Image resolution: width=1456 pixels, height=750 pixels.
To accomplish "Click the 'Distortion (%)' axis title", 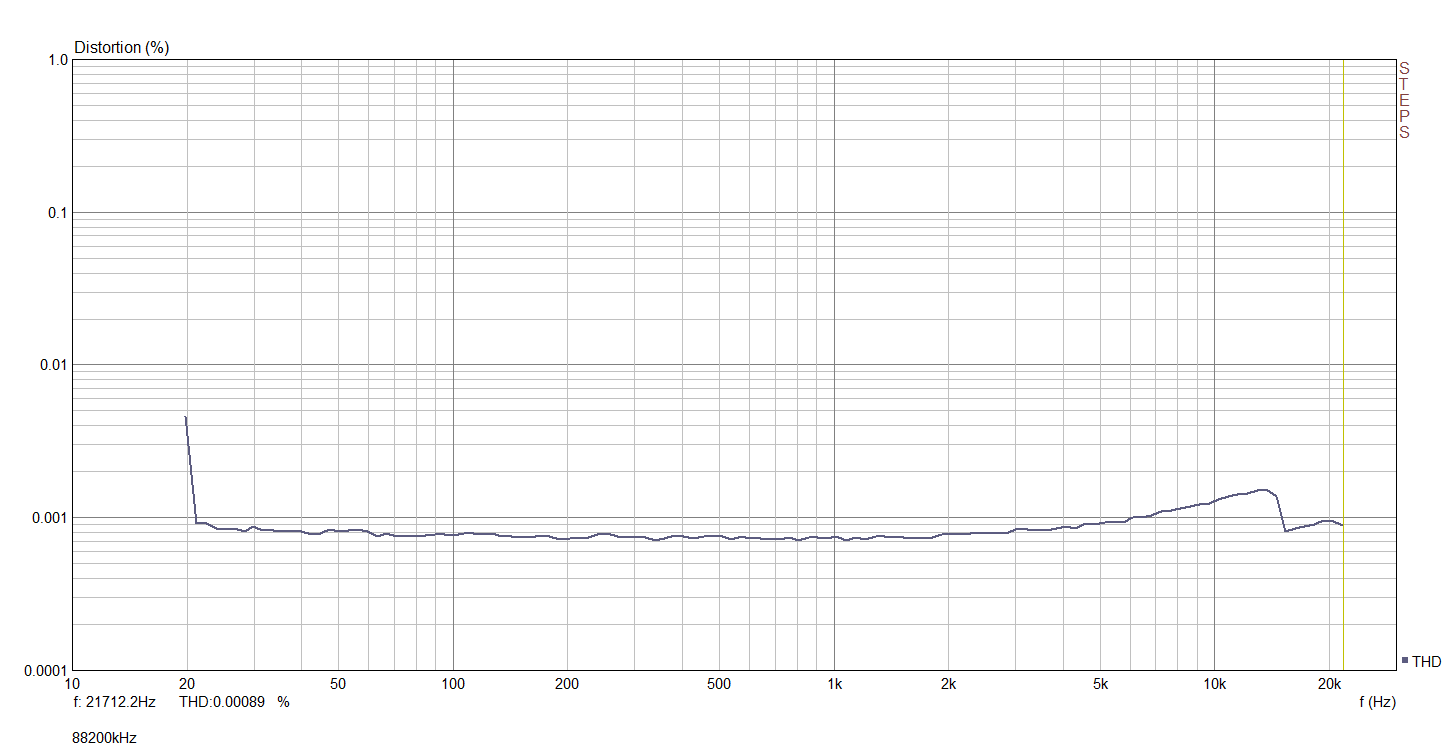I will pos(122,47).
